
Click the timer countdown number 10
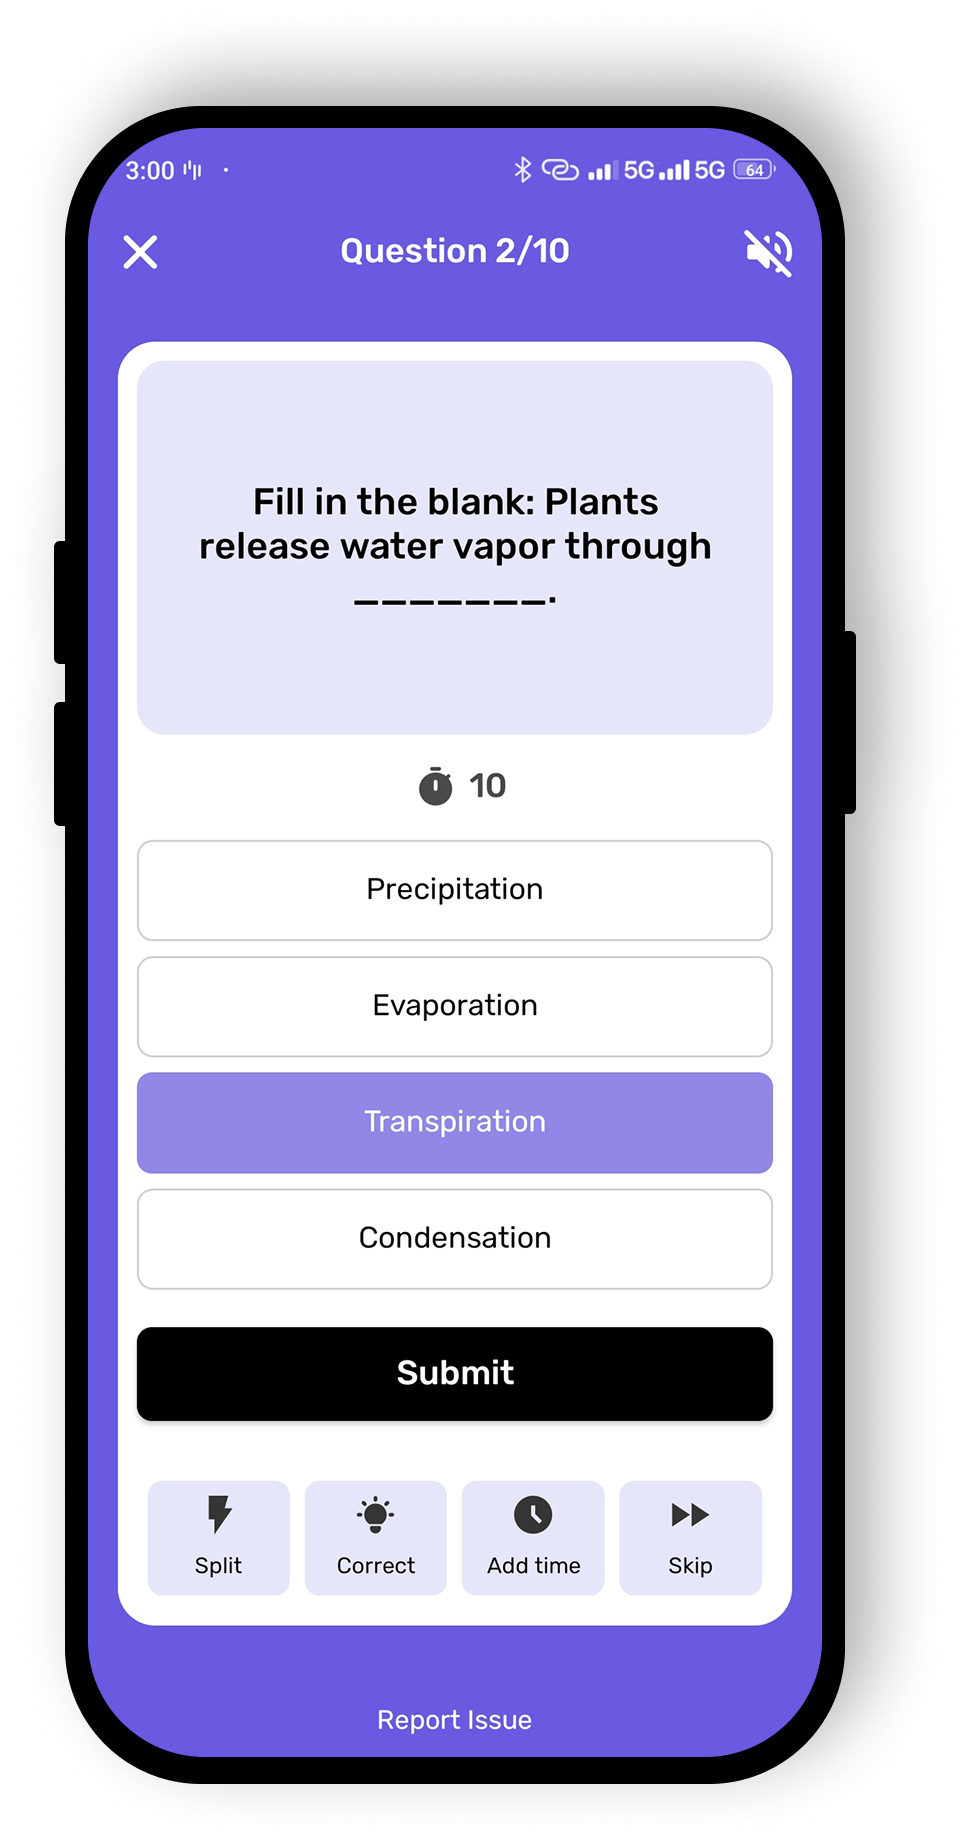pos(488,786)
